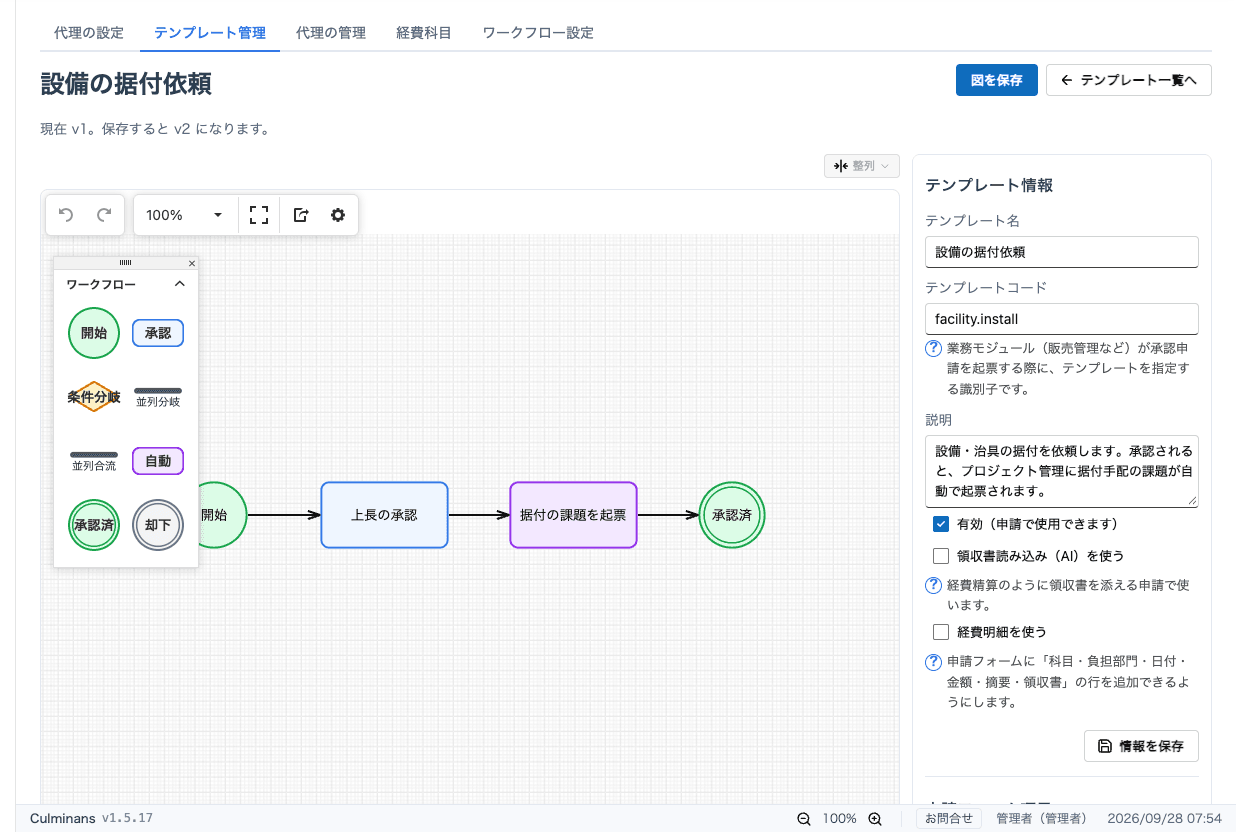
Task: Click help icon beside receipt hint
Action: click(x=933, y=586)
